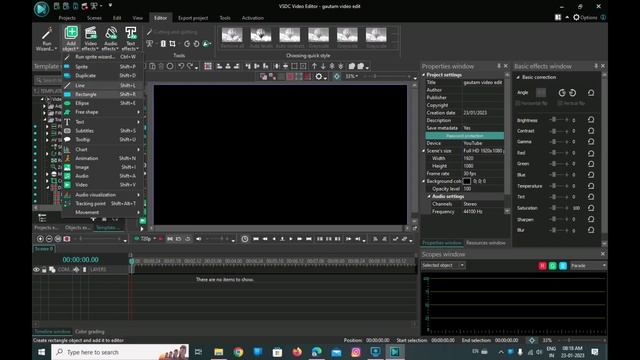The image size is (640, 360).
Task: Adjust the Temperature slider
Action: [559, 186]
